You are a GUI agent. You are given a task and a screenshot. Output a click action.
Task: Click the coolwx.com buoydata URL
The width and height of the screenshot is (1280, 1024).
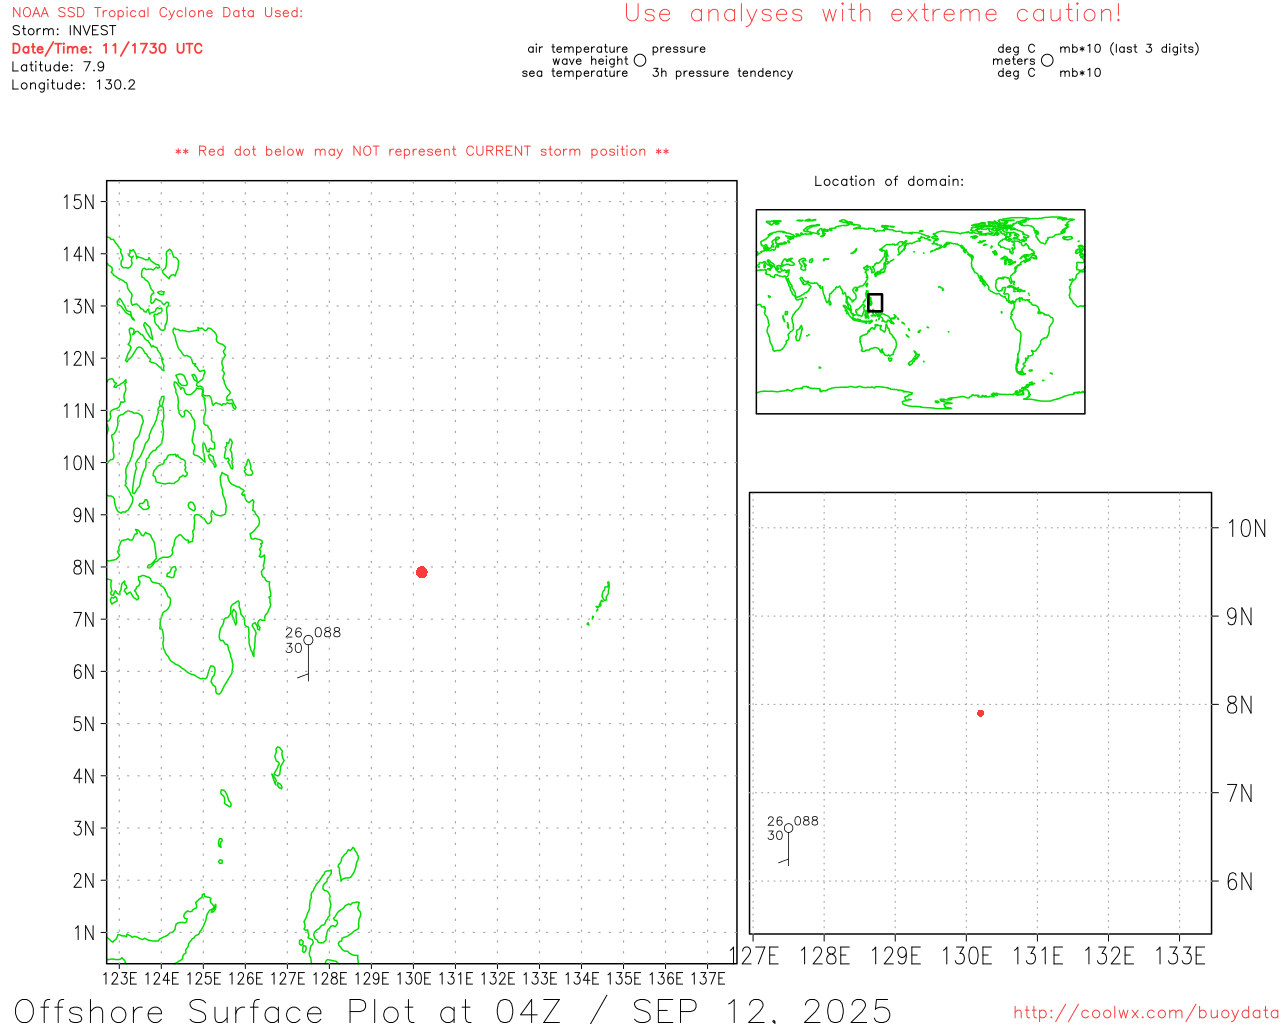[1146, 1013]
